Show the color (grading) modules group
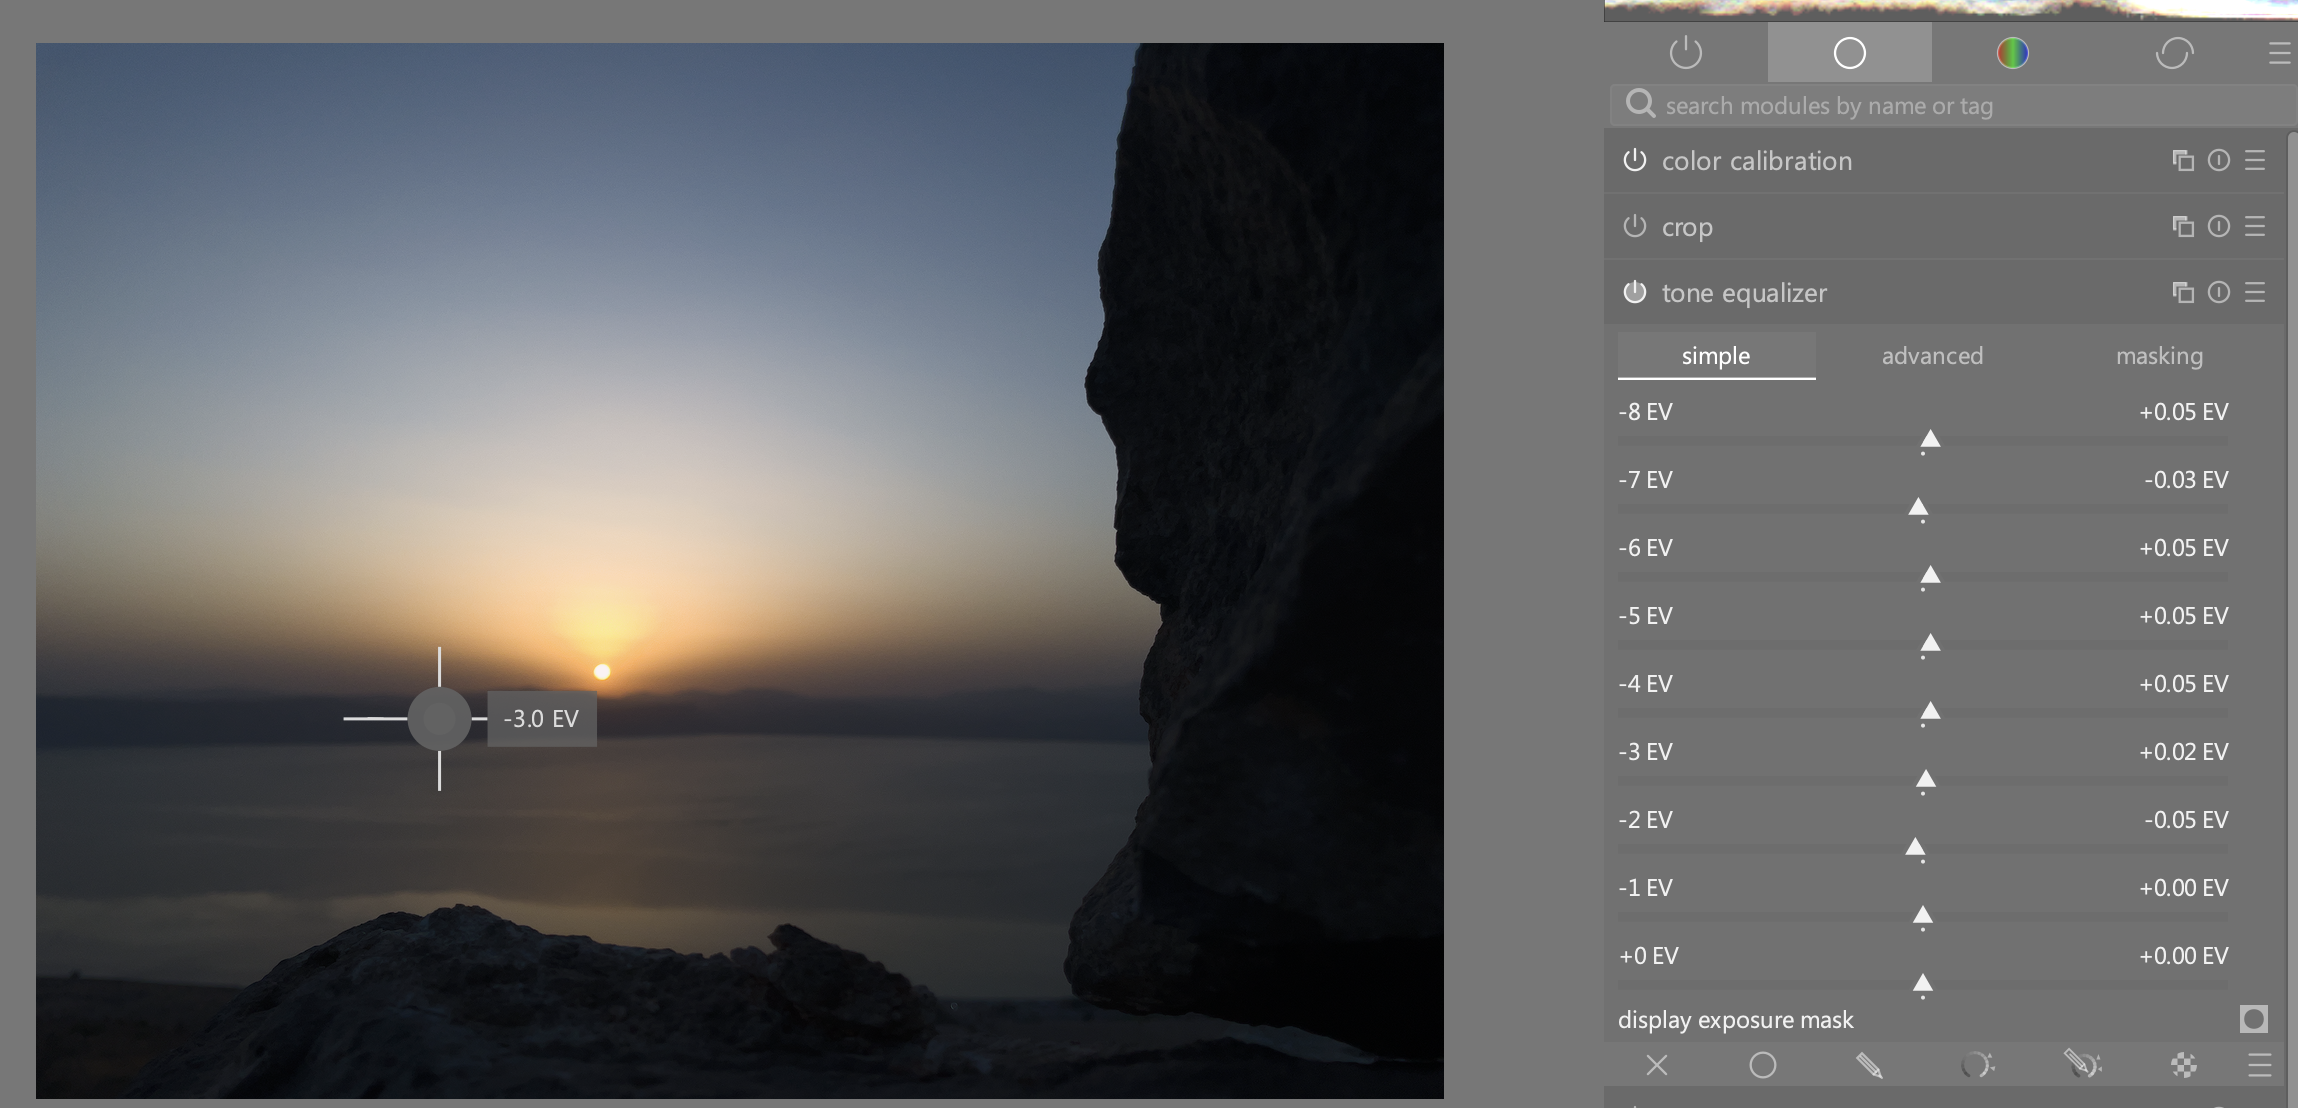This screenshot has width=2298, height=1108. [x=2012, y=53]
